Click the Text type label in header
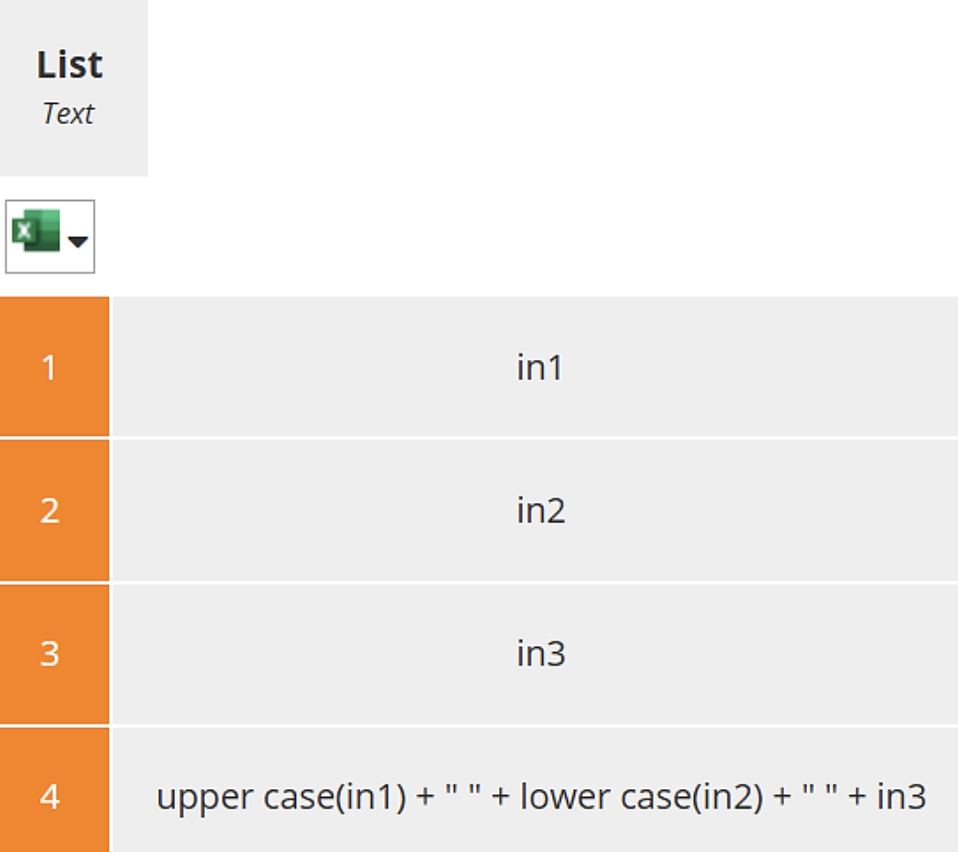The width and height of the screenshot is (958, 852). click(68, 114)
